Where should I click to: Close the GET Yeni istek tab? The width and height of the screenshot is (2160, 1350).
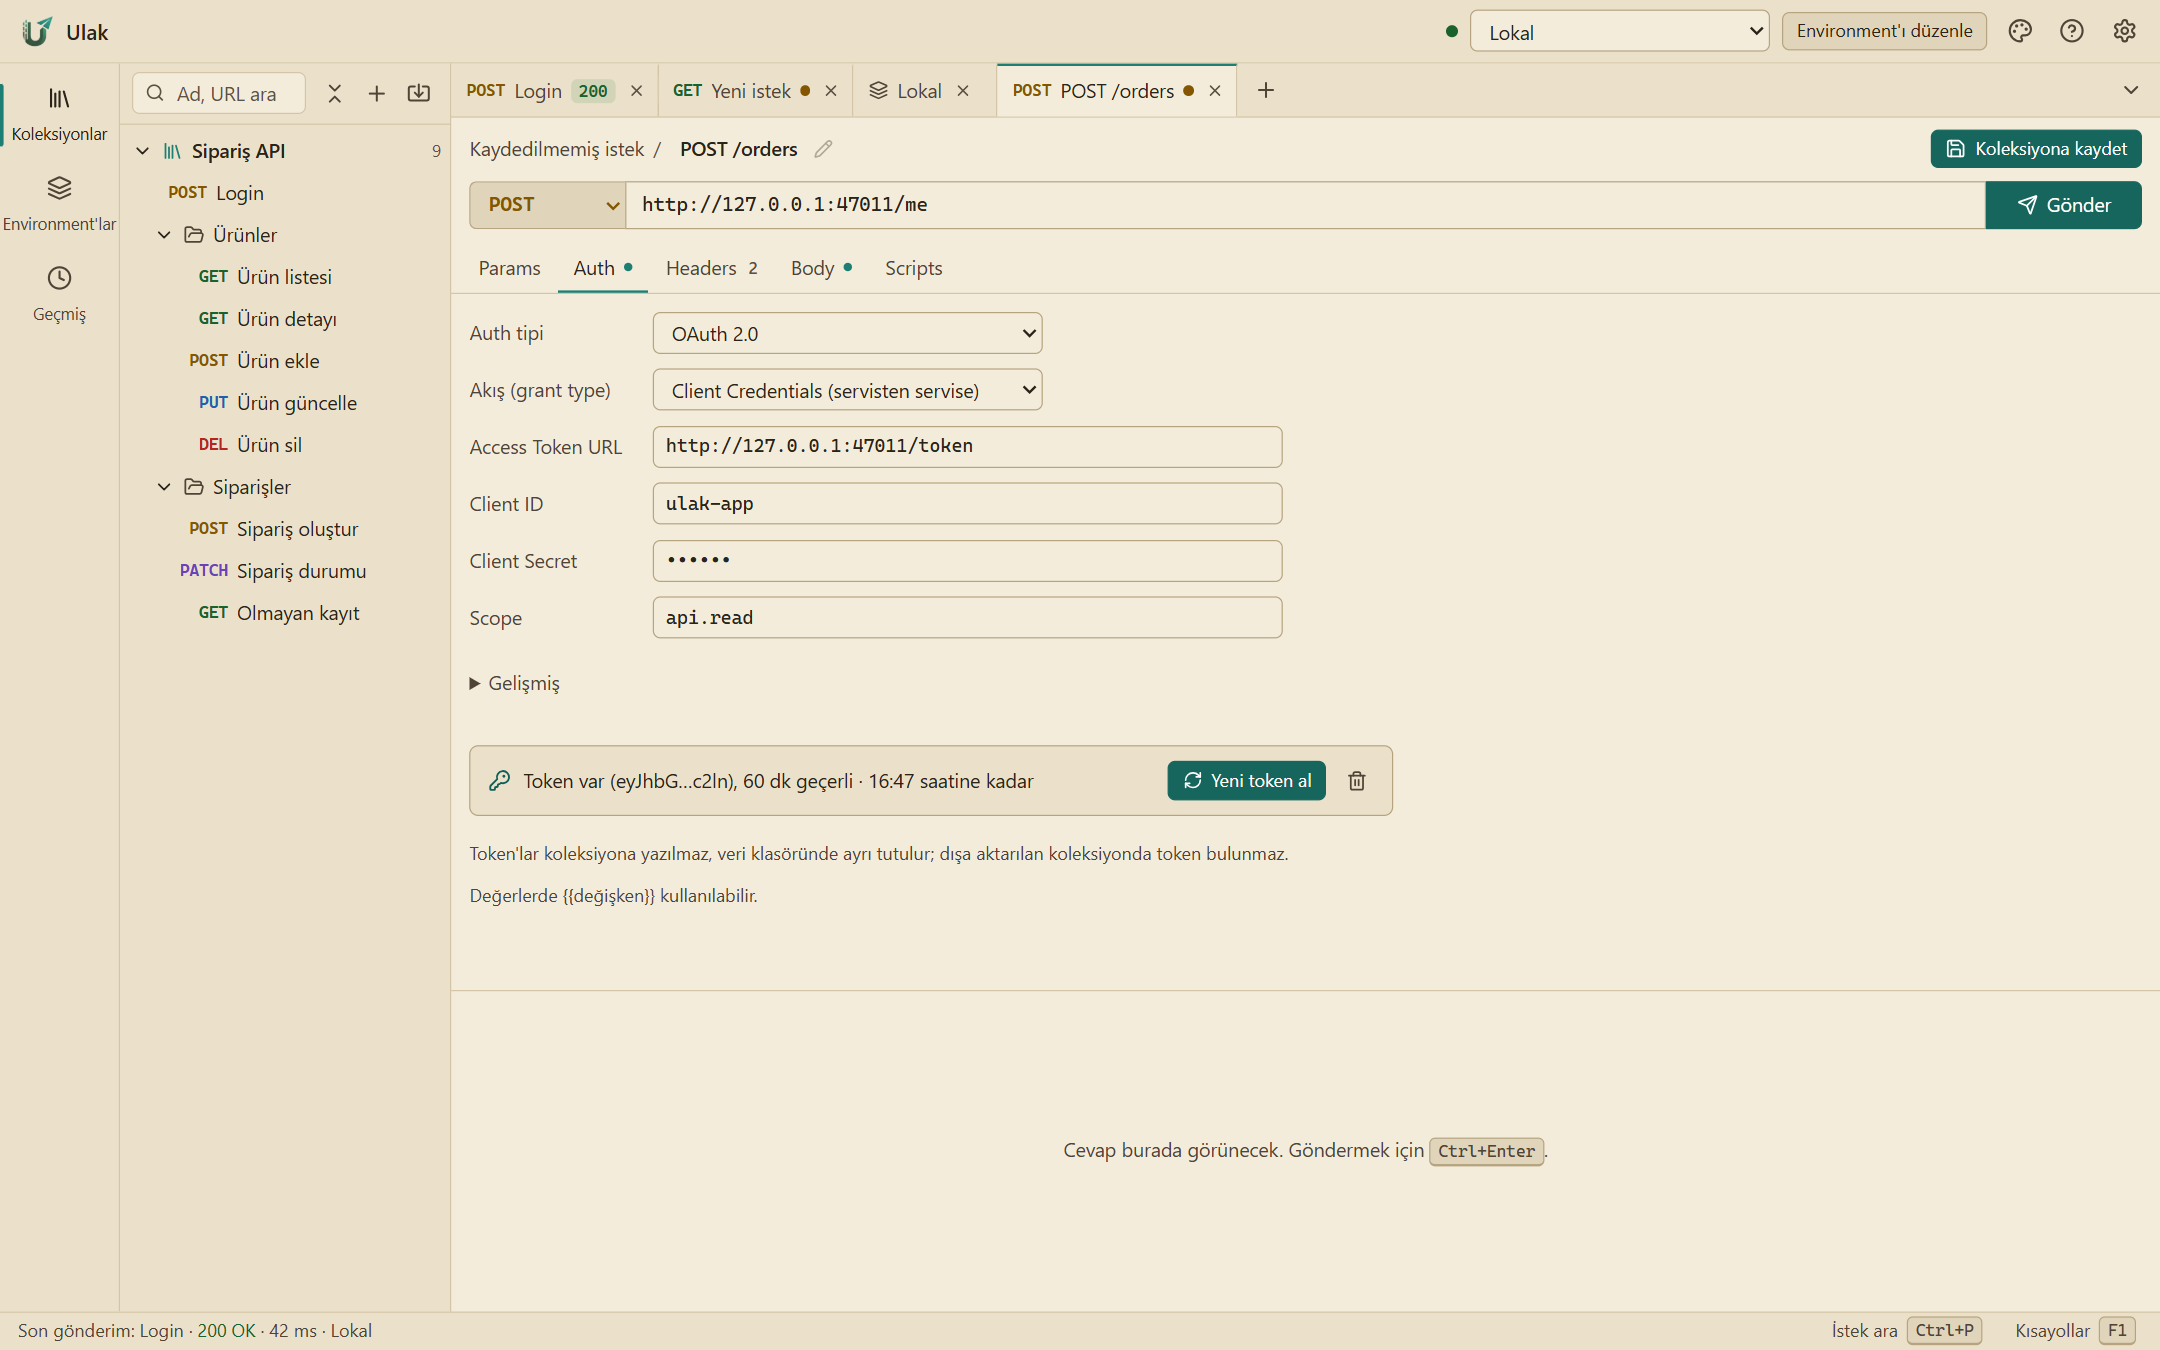coord(831,91)
